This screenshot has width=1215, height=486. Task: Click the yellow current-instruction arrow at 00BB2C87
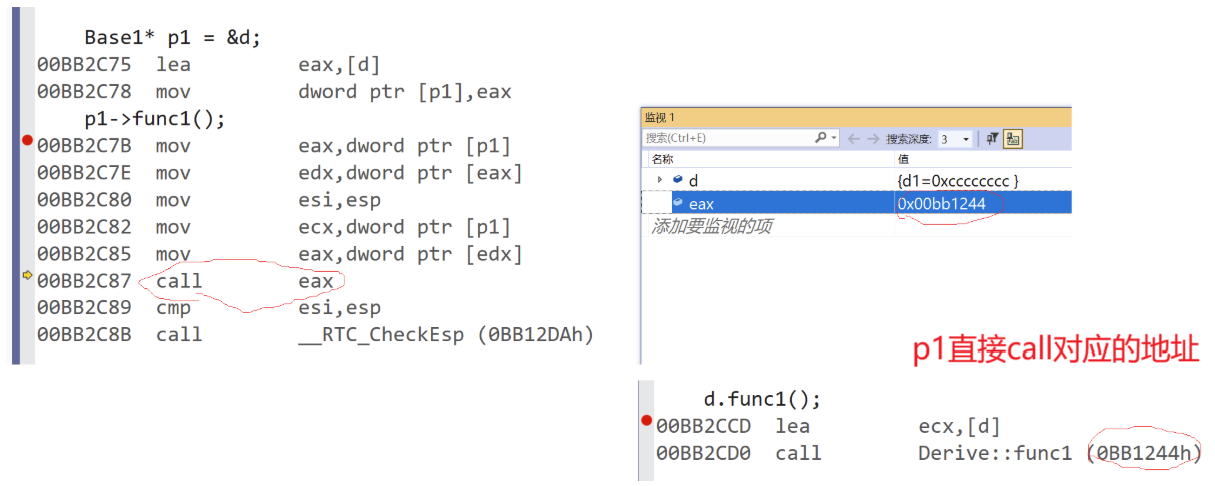(28, 276)
